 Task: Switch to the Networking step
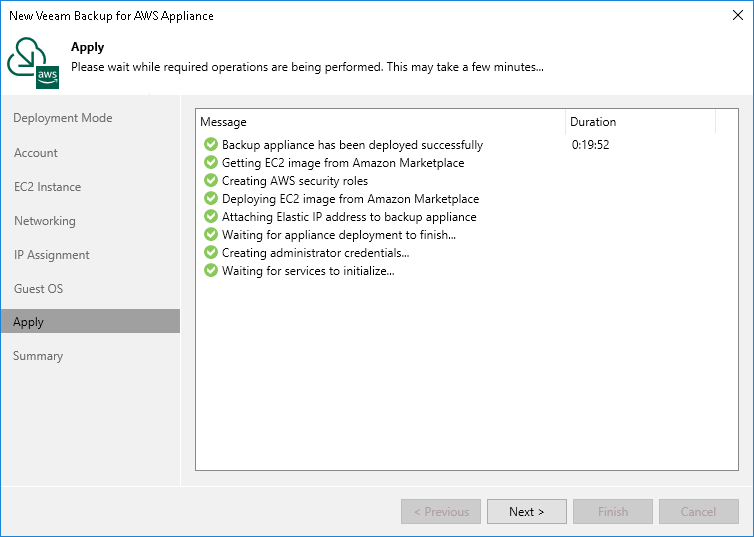tap(44, 221)
